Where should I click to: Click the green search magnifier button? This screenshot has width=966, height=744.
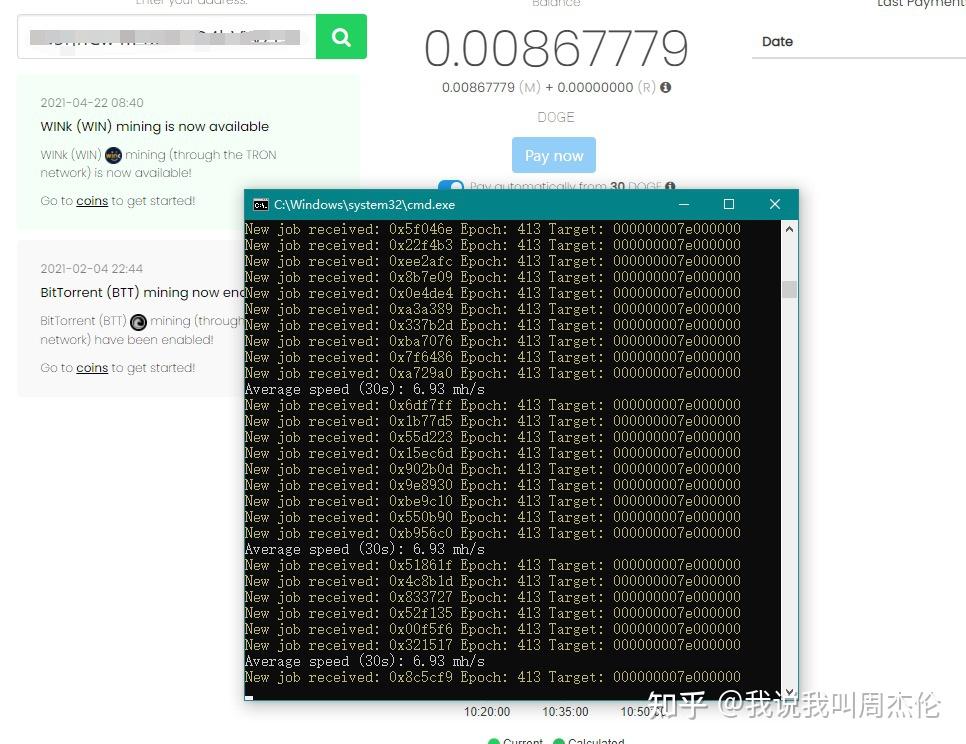[341, 37]
